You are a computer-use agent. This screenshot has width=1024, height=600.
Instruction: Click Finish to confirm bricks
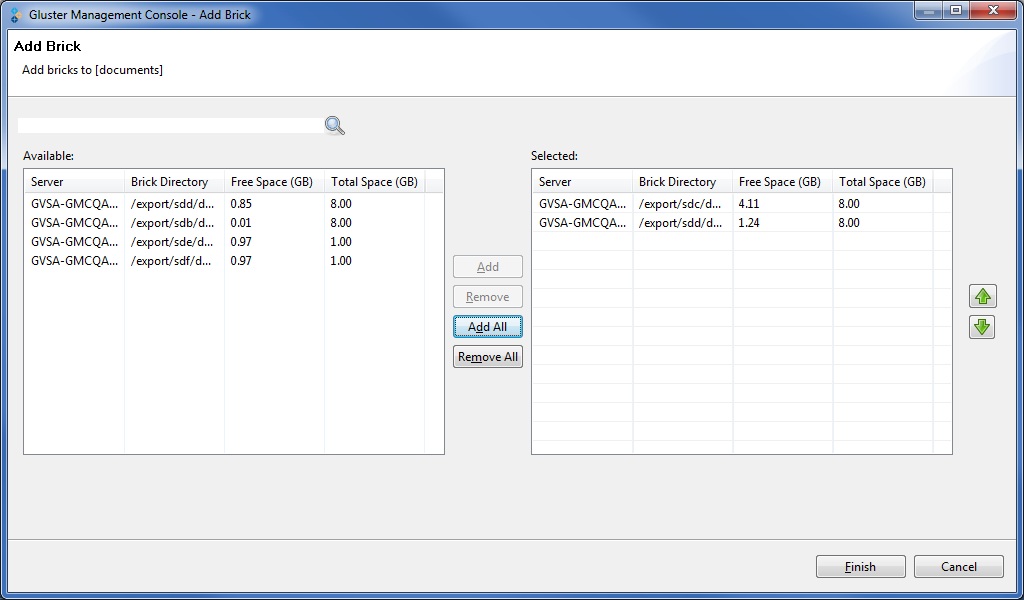tap(860, 567)
